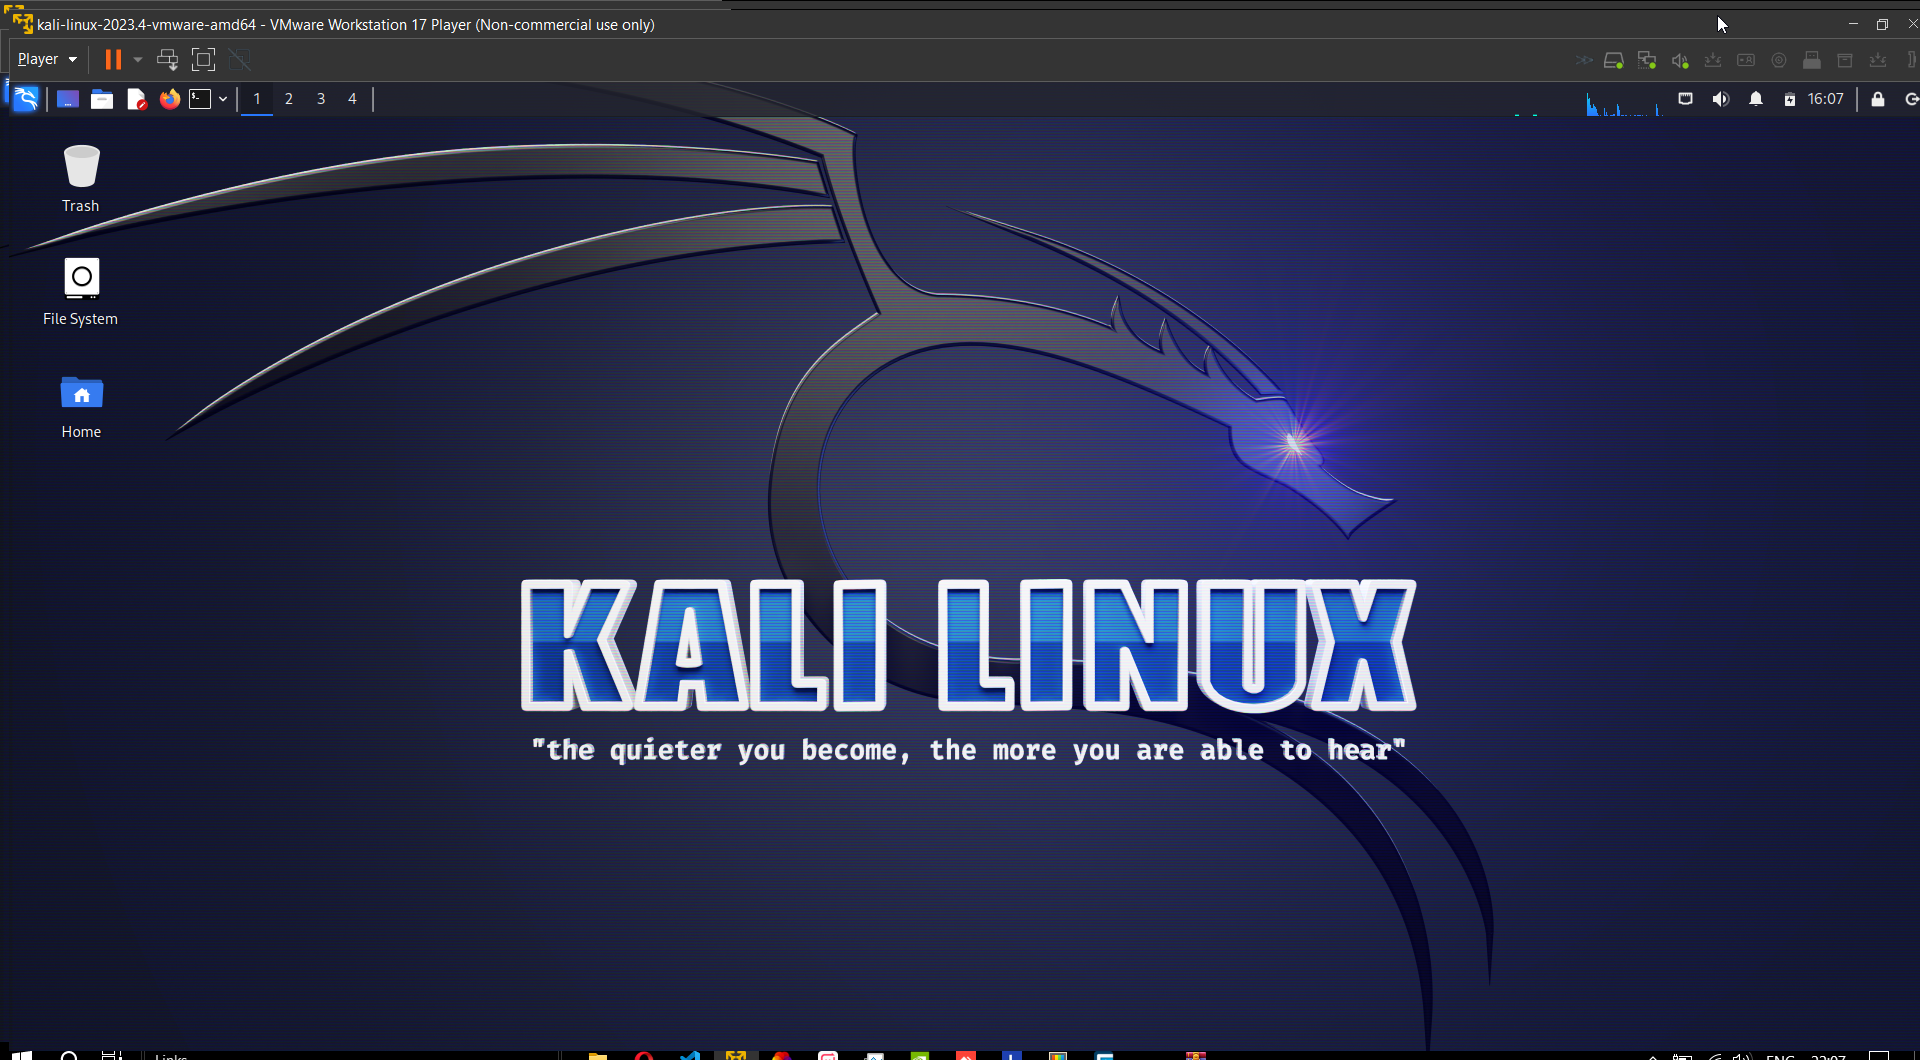Switch to workspace 4
The width and height of the screenshot is (1920, 1060).
pos(352,99)
